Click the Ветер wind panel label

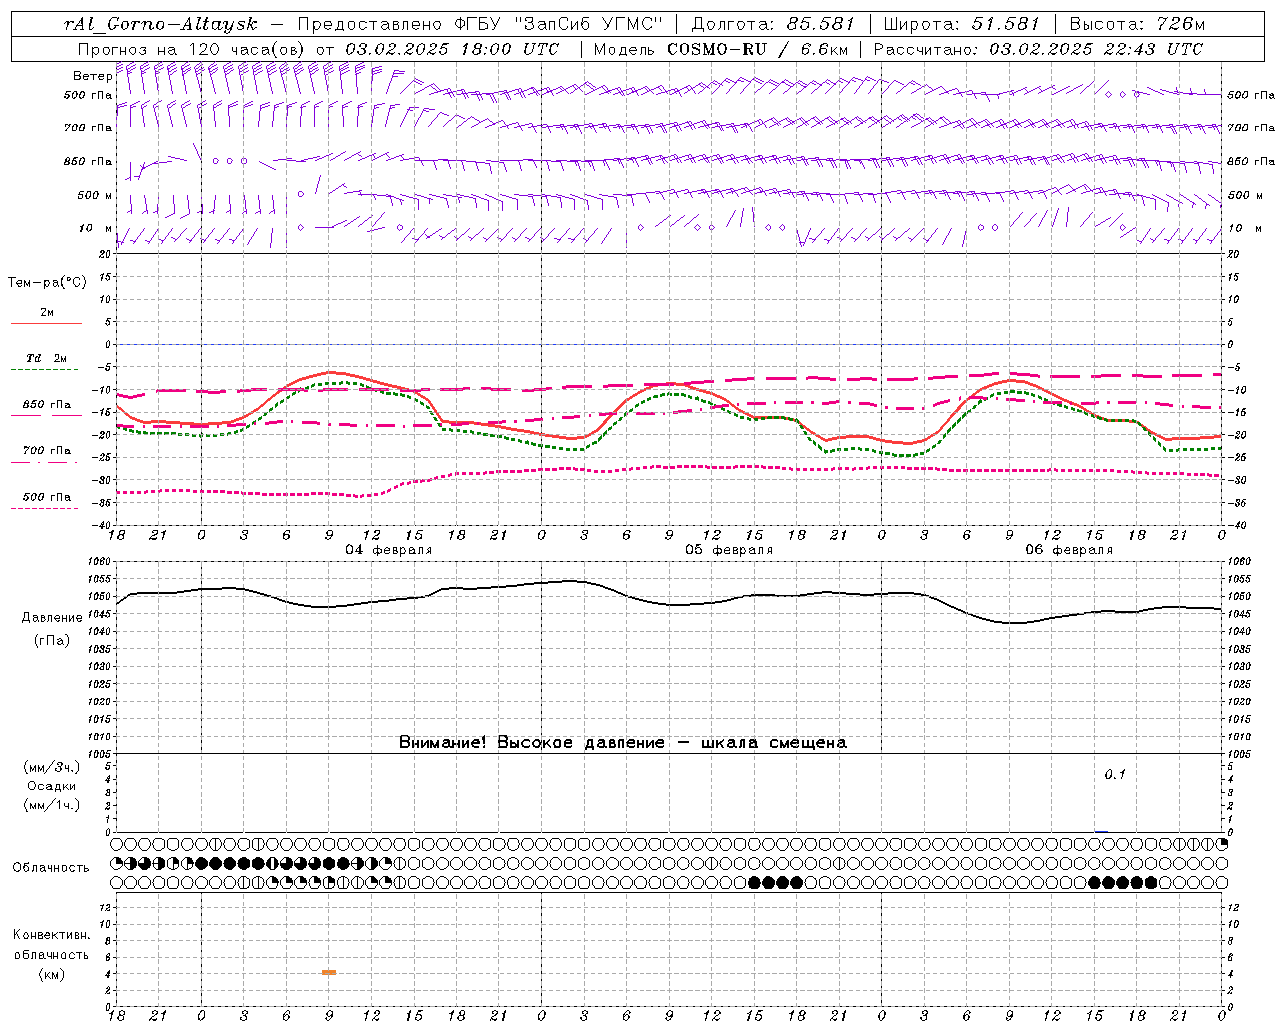click(93, 76)
